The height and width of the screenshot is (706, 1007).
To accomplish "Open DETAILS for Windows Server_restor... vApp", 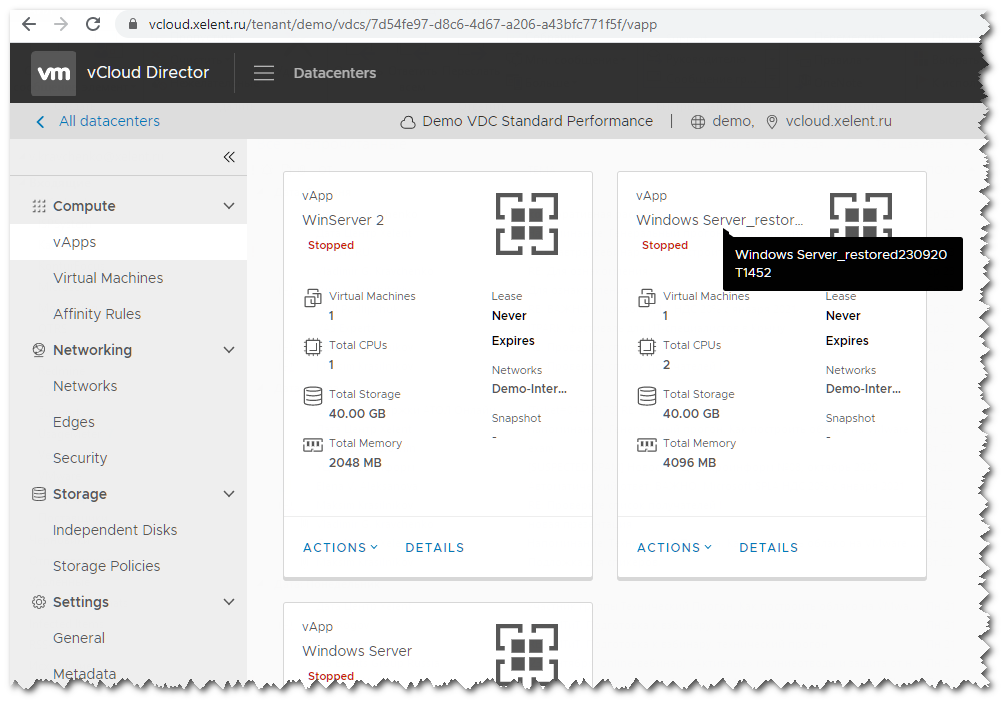I will [x=768, y=547].
